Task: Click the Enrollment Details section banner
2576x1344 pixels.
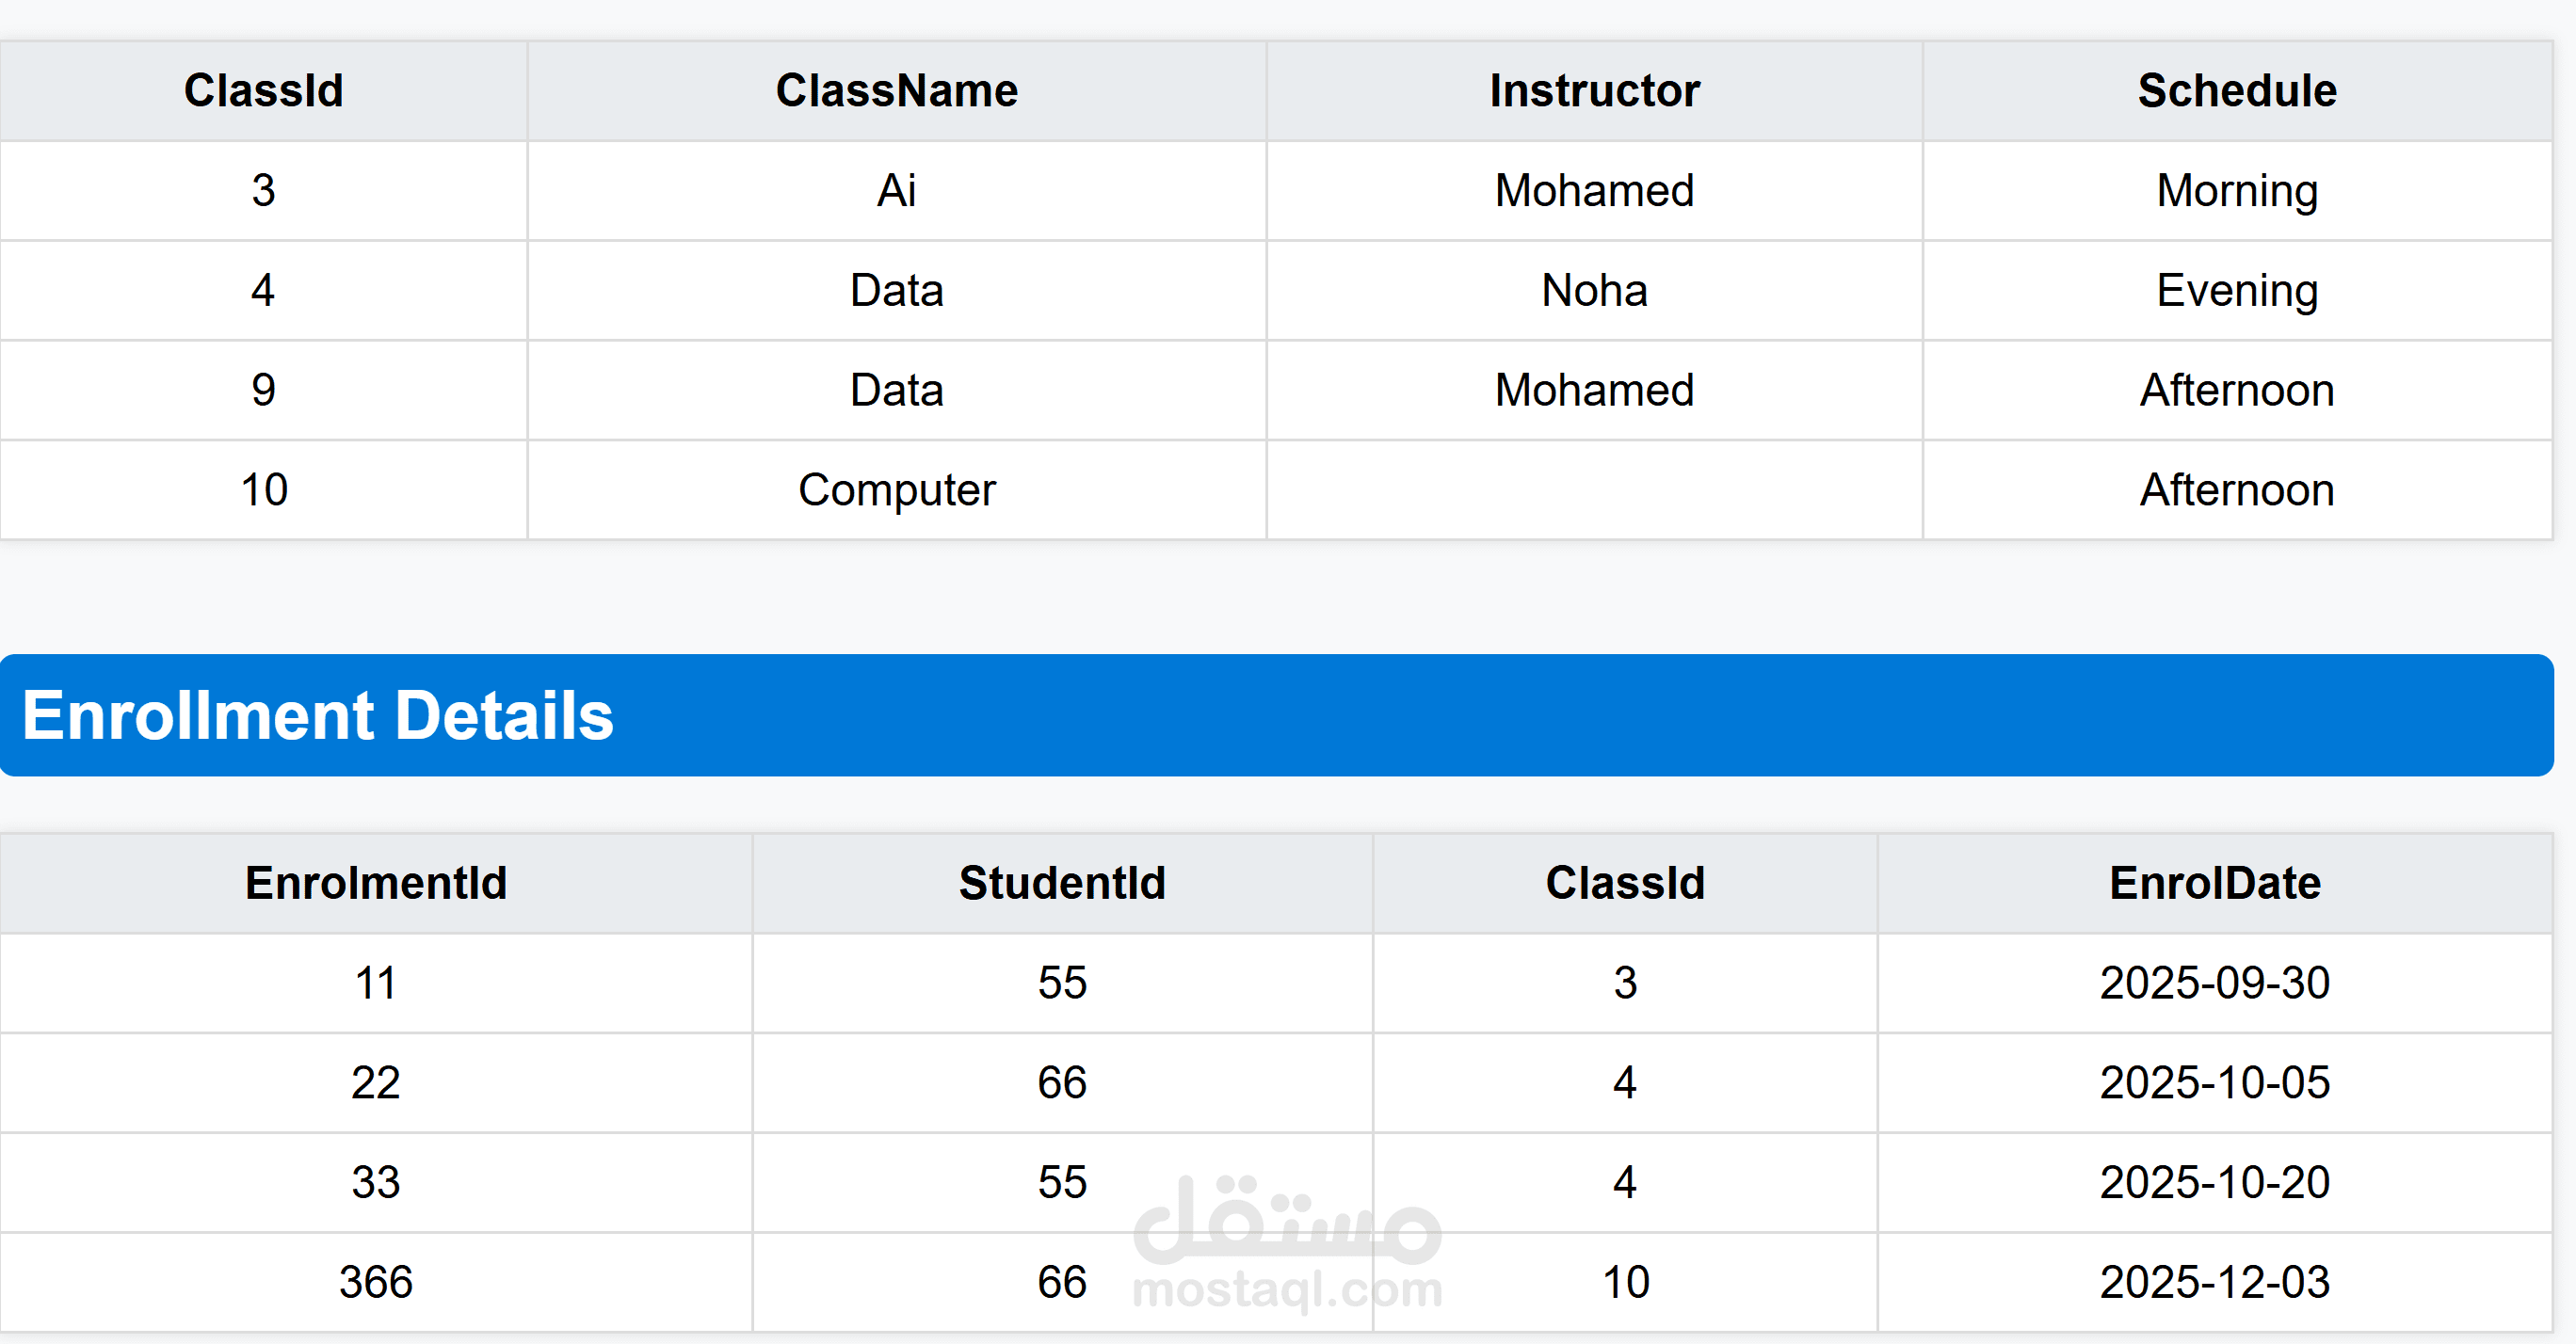Action: [1276, 715]
